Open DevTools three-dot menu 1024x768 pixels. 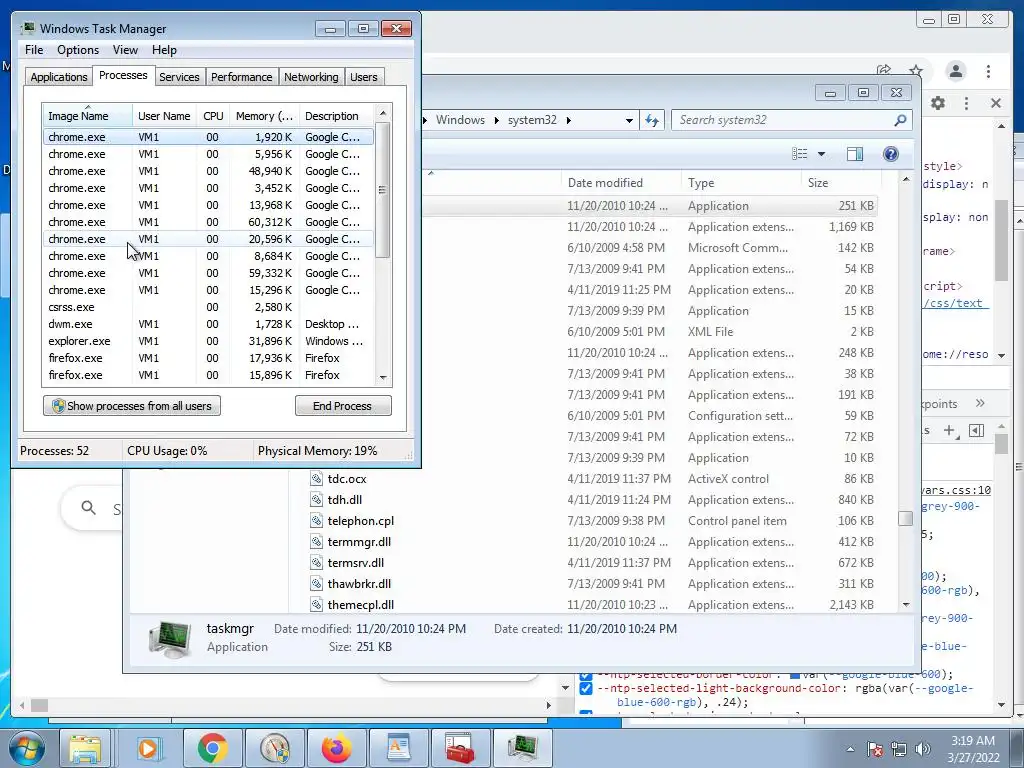pos(967,103)
